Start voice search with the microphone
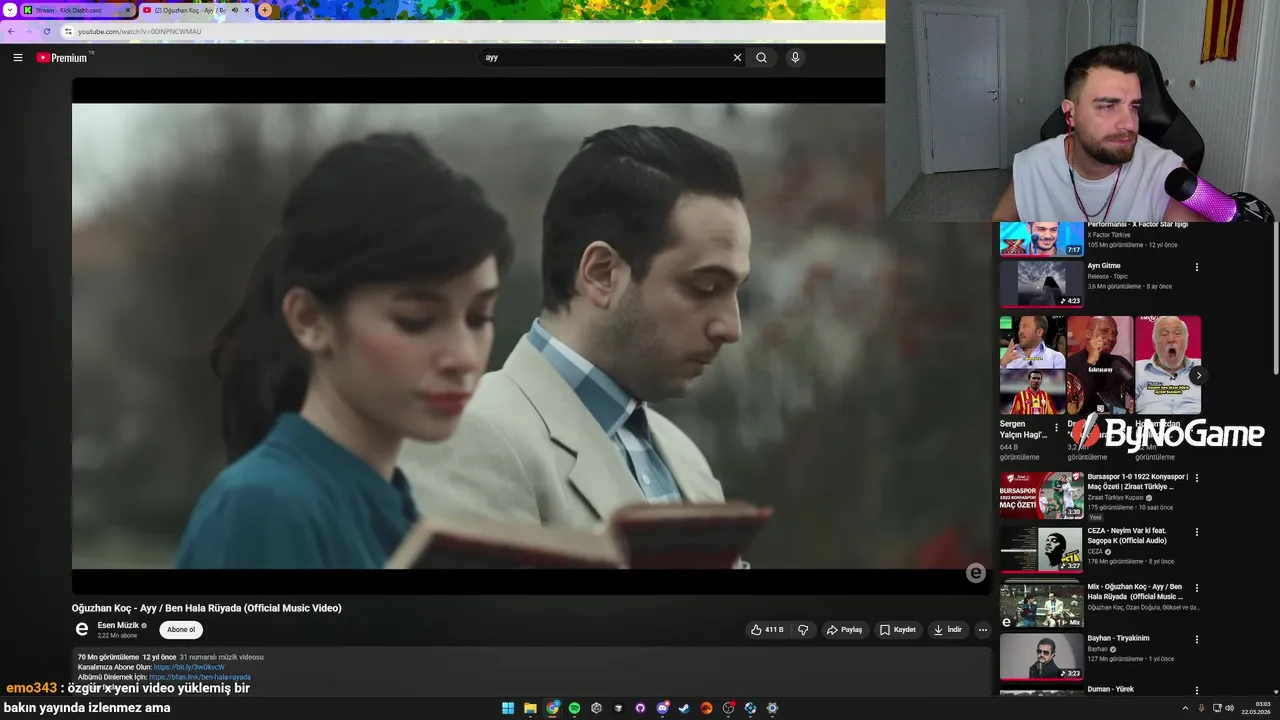The width and height of the screenshot is (1280, 720). pyautogui.click(x=795, y=58)
